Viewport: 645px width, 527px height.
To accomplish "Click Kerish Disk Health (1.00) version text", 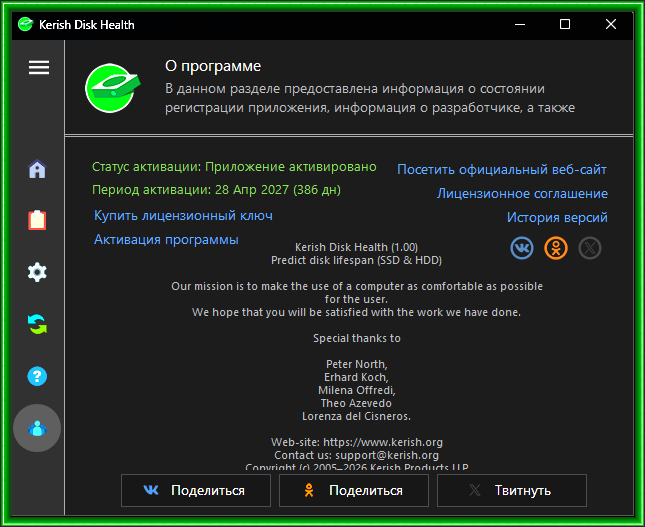I will pos(356,247).
